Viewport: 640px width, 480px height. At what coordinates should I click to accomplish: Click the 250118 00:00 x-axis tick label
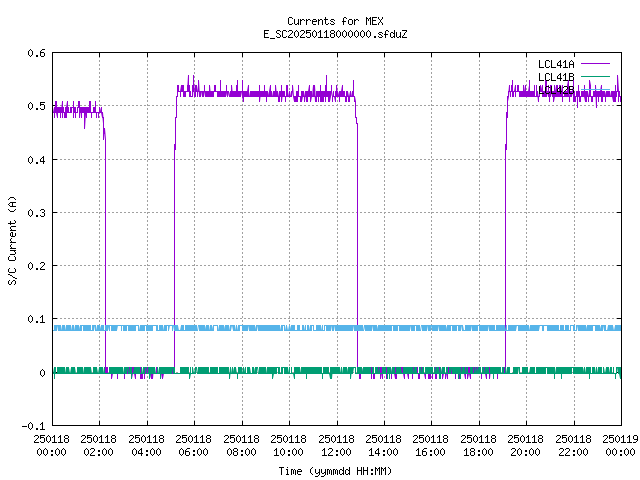click(x=51, y=446)
